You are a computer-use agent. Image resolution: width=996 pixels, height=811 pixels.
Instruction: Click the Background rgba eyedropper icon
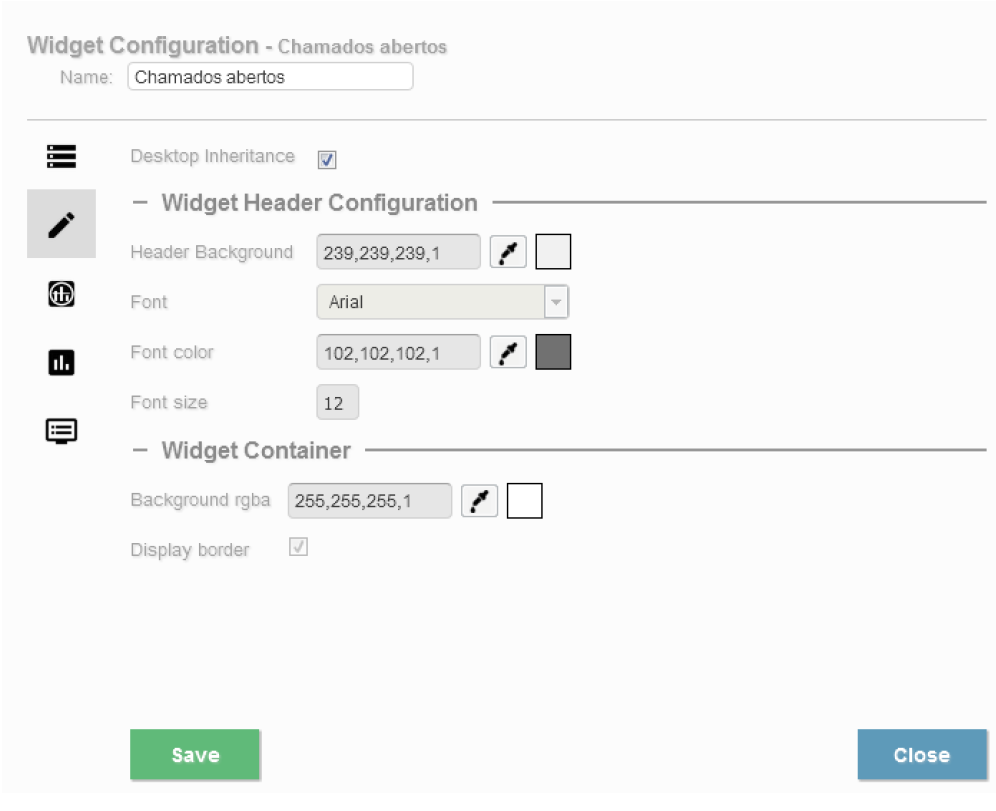click(x=479, y=501)
